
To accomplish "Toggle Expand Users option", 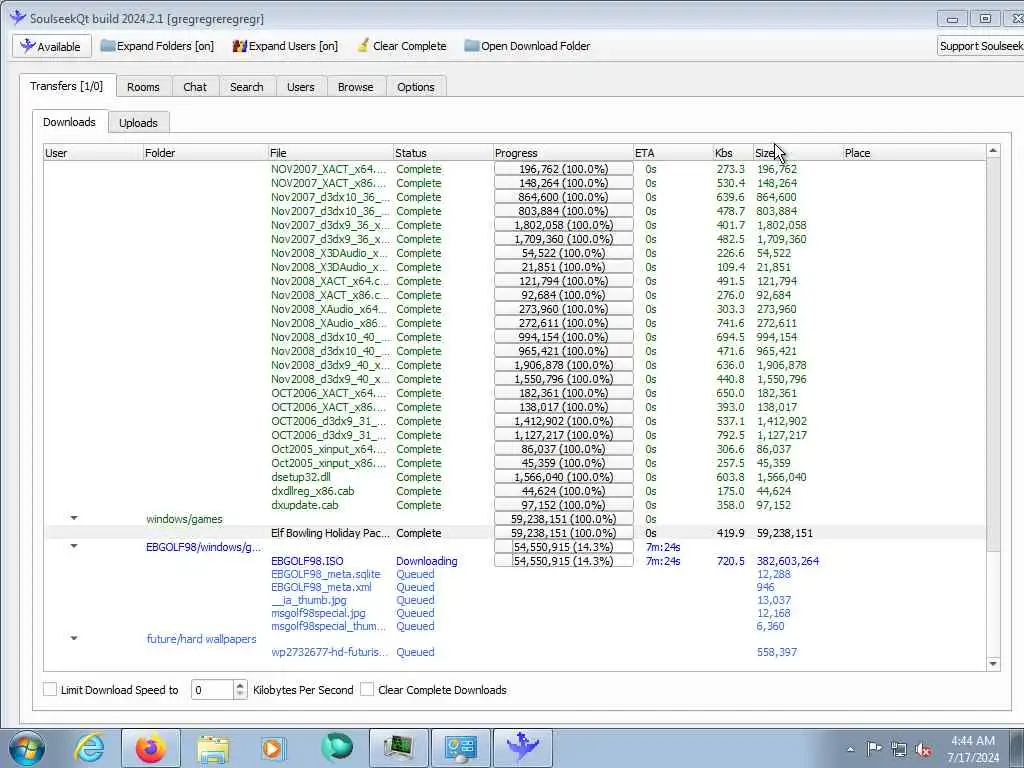I will (x=285, y=46).
